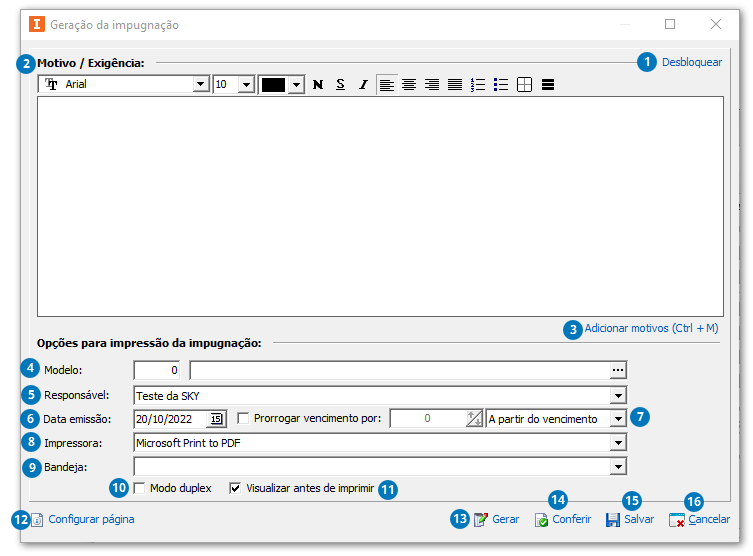Click the Modelo description field
Screen dimensions: 753x556
pyautogui.click(x=400, y=370)
